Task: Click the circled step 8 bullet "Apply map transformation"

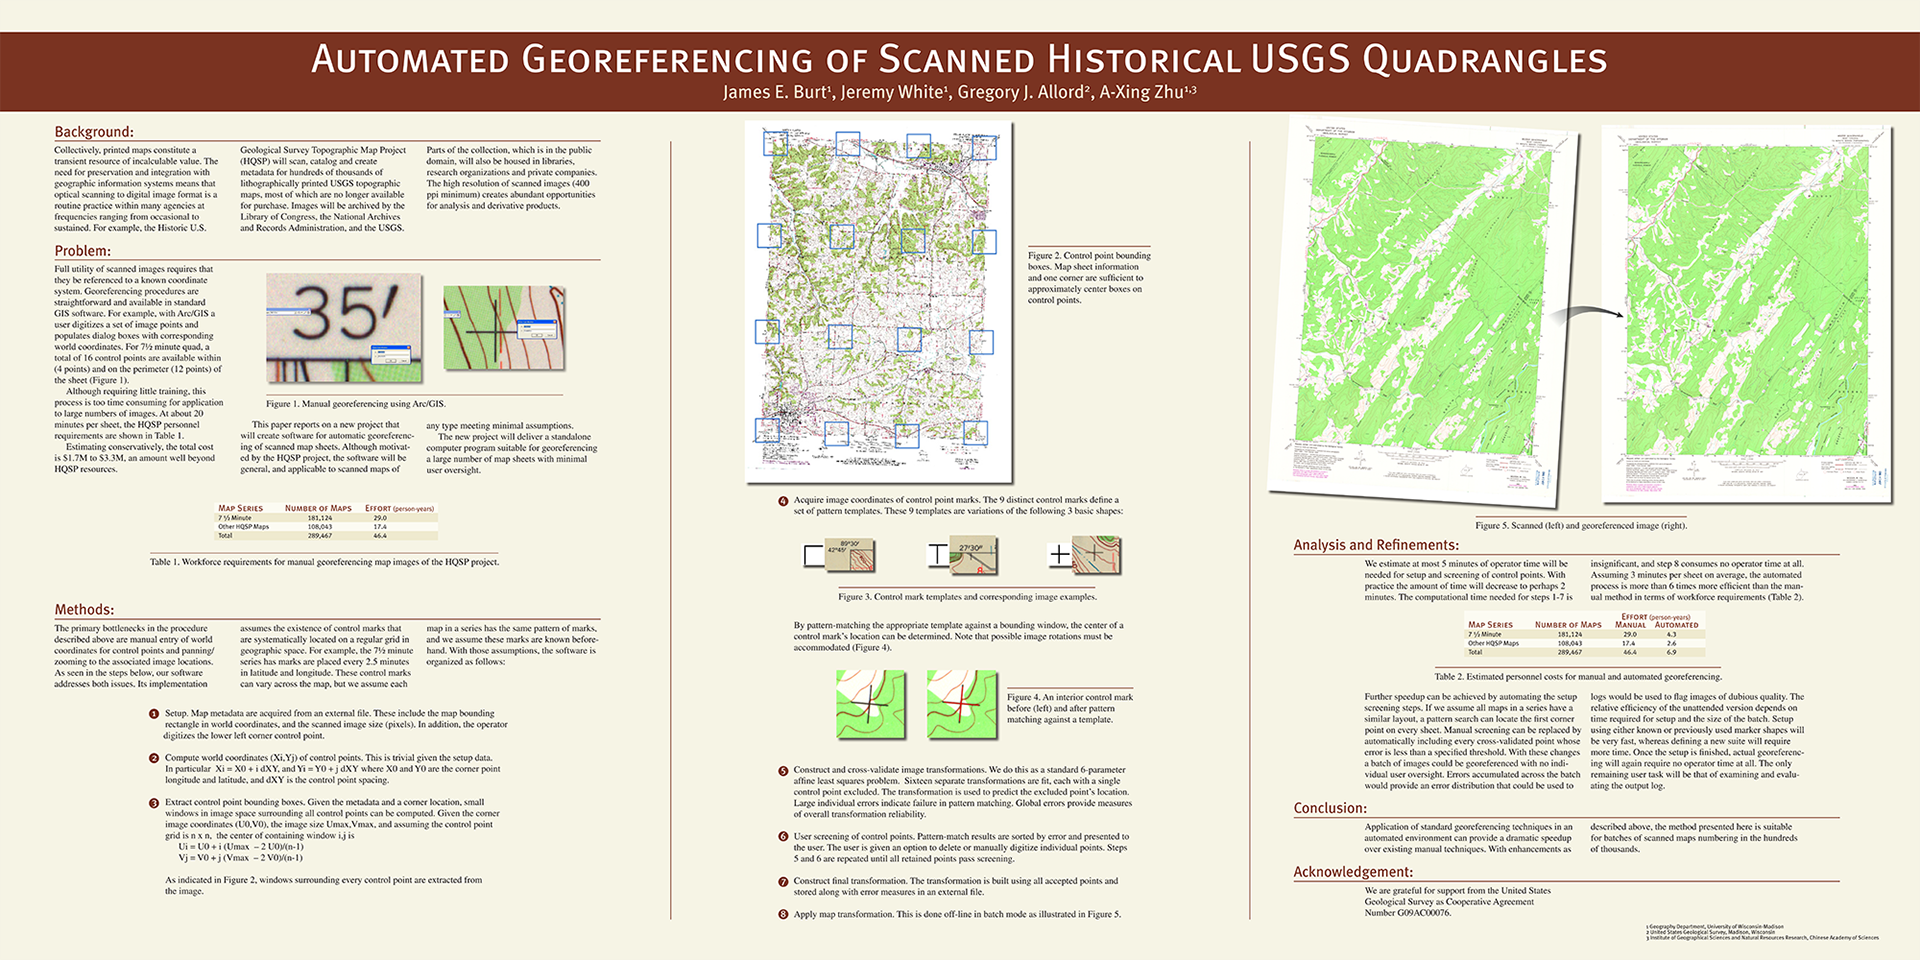Action: click(783, 915)
